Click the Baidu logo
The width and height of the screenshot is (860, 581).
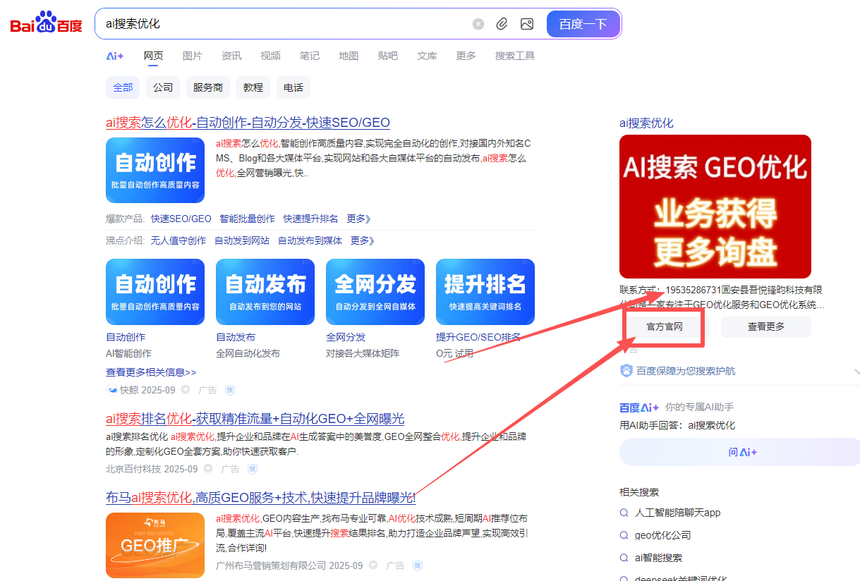point(46,24)
